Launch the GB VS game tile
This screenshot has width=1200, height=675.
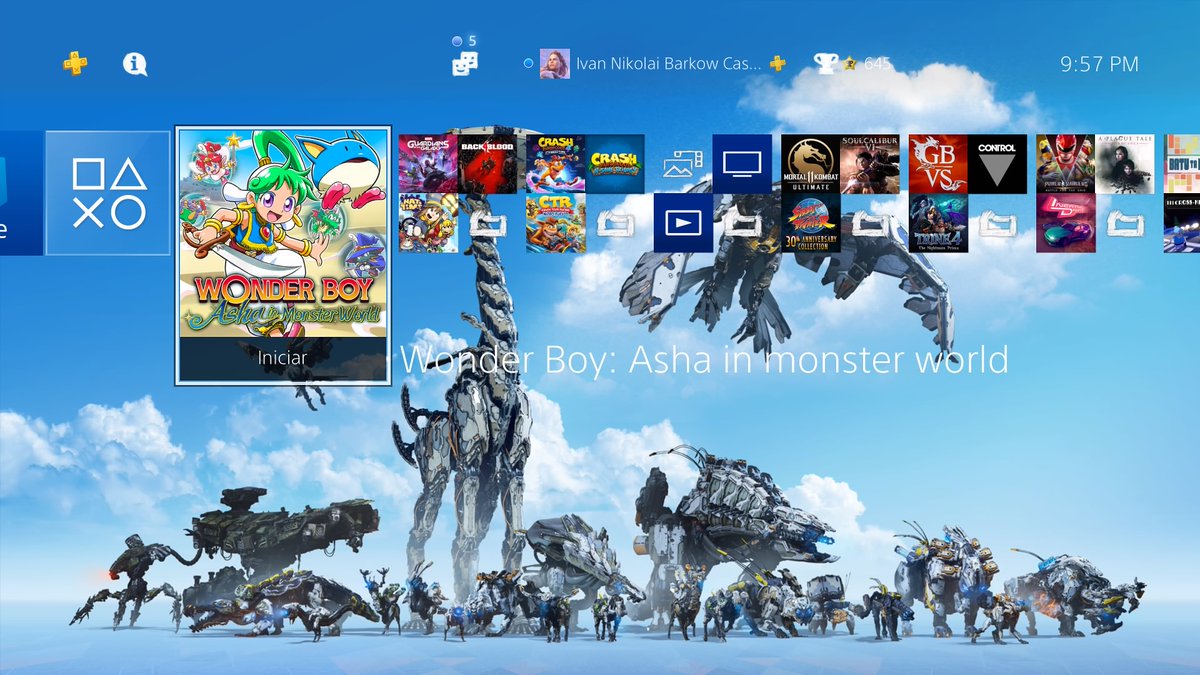point(938,164)
